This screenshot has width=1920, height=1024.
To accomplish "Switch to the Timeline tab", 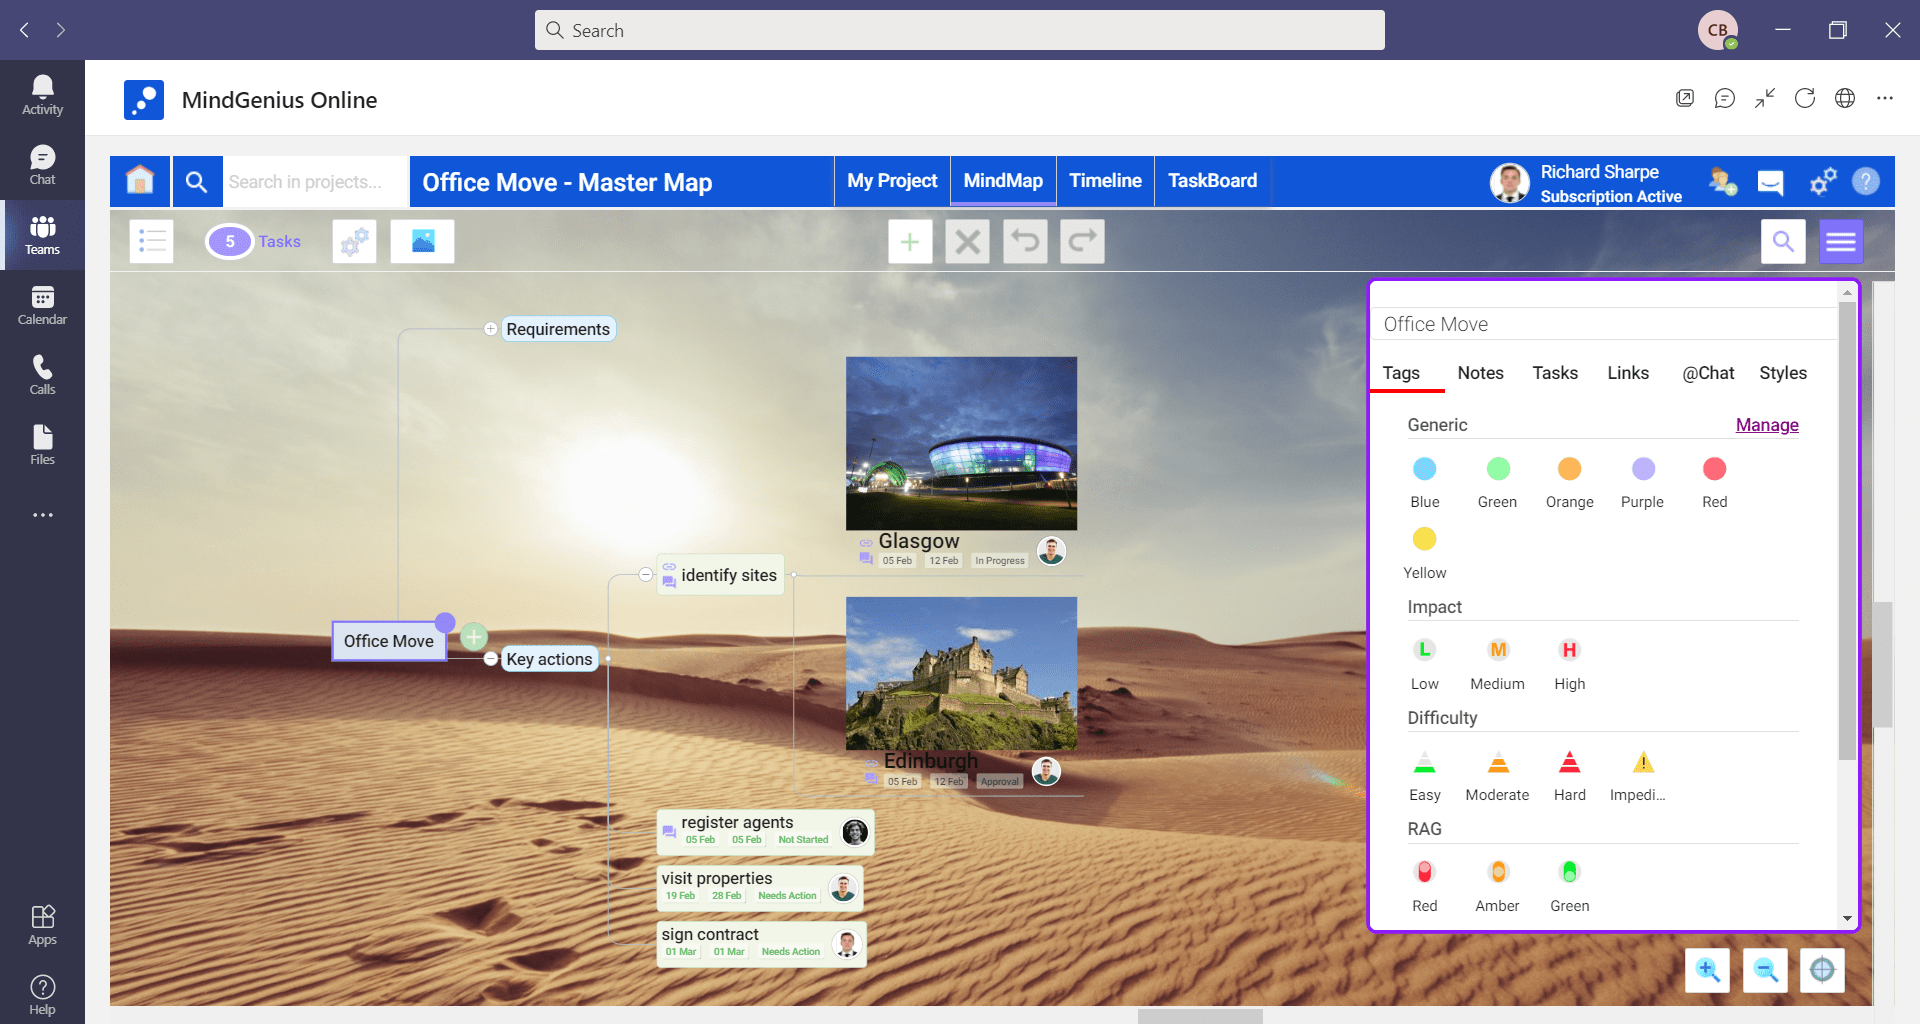I will click(x=1105, y=181).
